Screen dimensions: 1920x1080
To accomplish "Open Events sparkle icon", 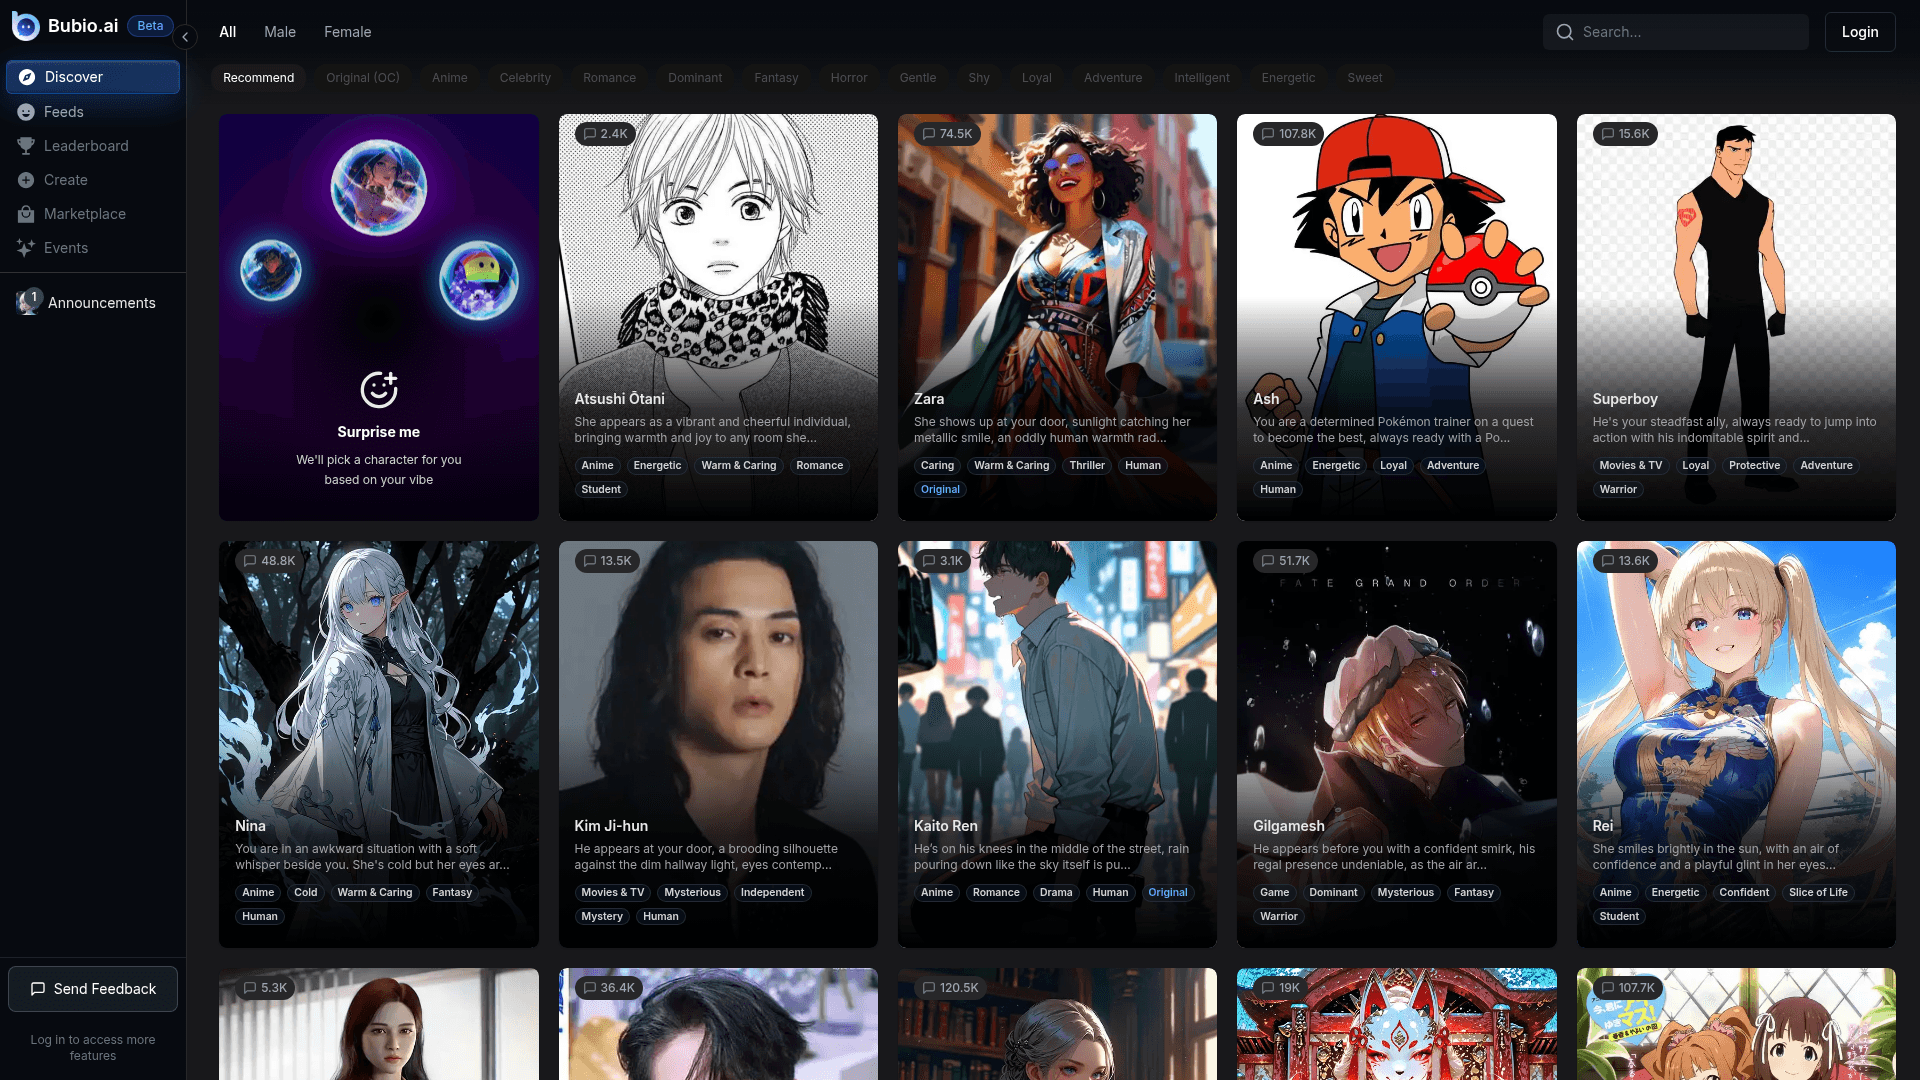I will tap(26, 248).
